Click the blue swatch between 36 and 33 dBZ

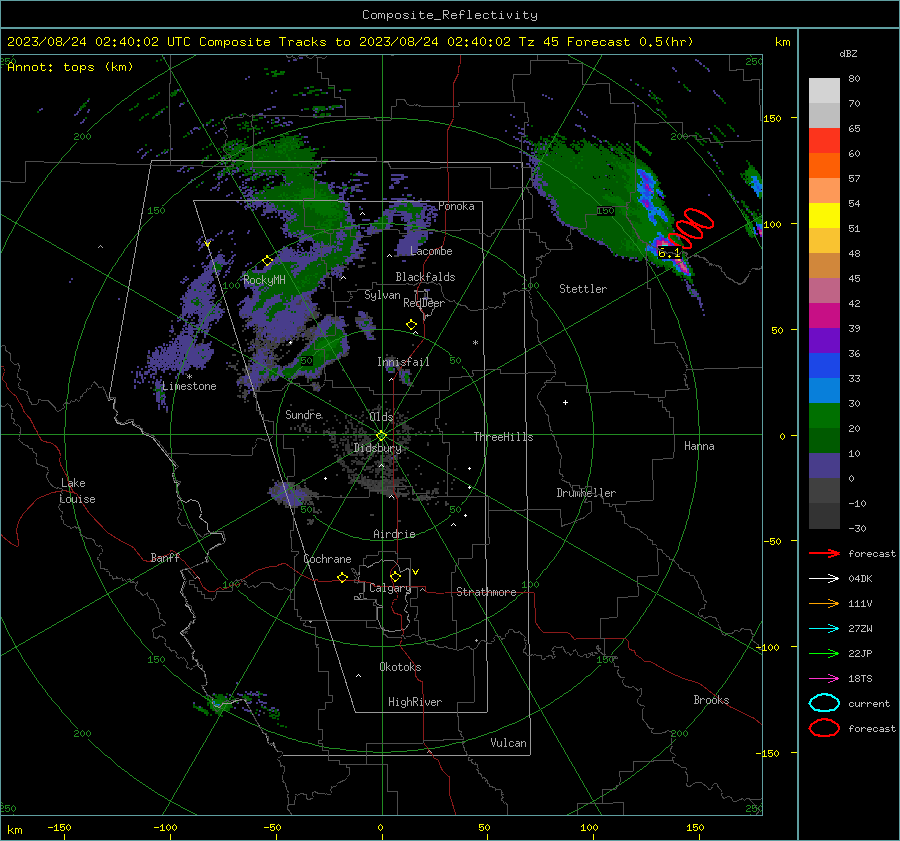[x=824, y=365]
